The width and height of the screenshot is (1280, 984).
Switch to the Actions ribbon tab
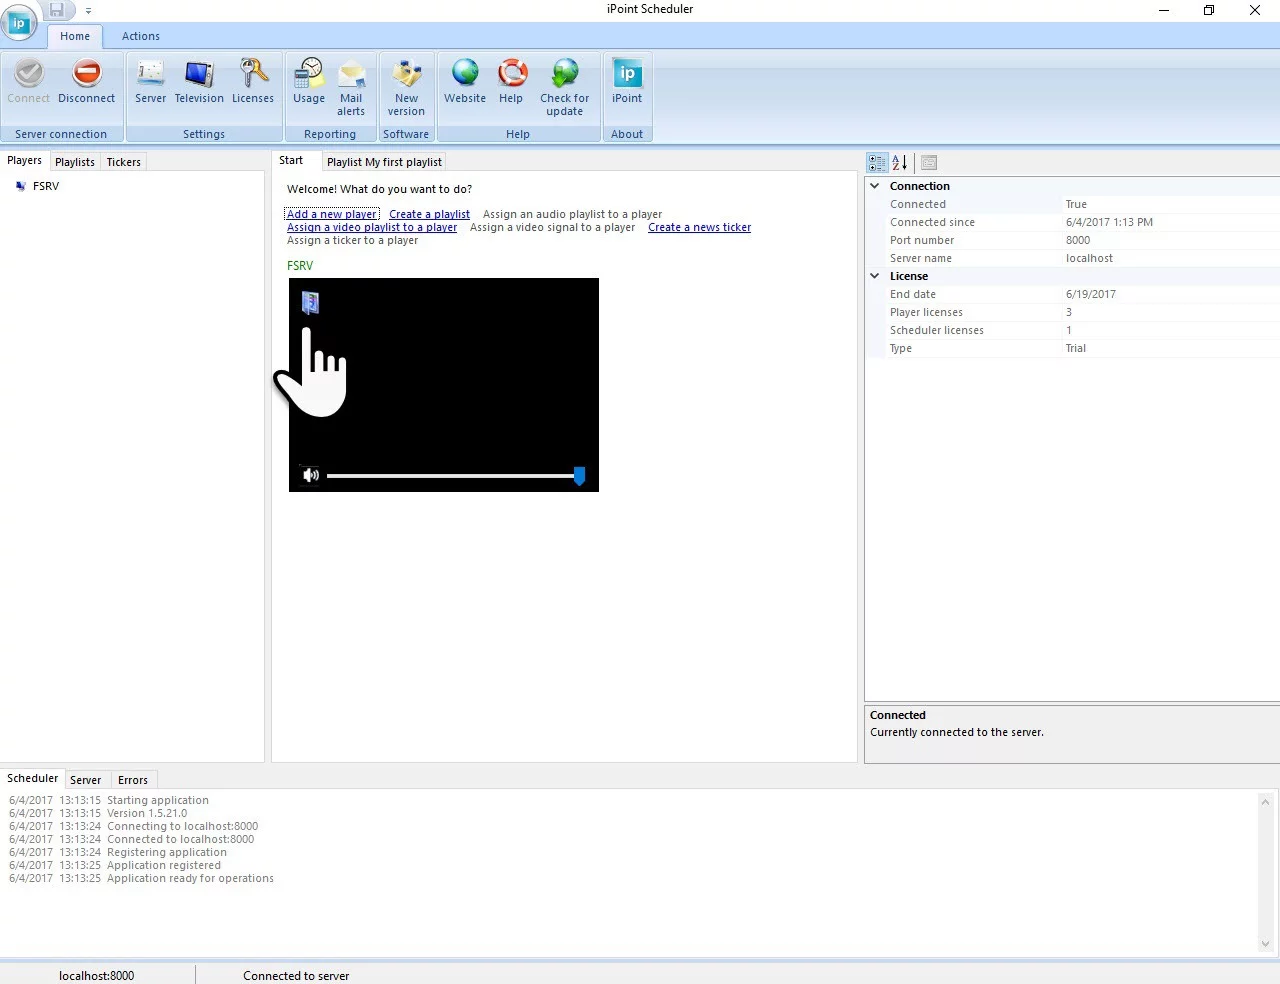coord(140,36)
